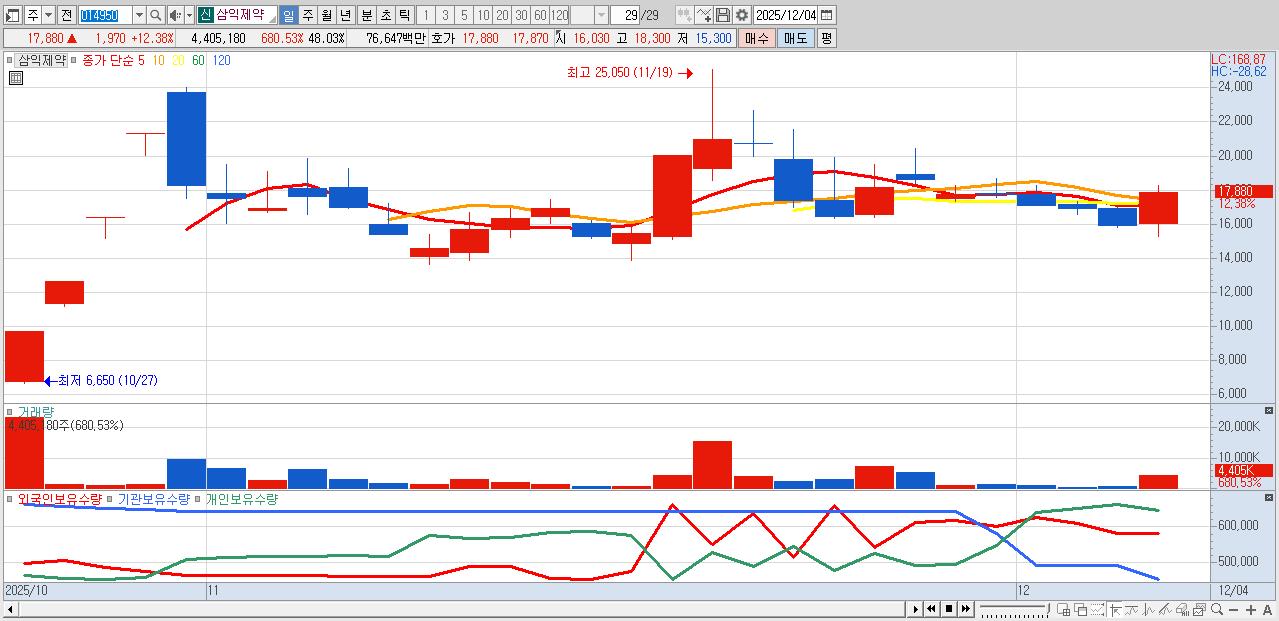Click the dotted-frame chart icon in bottom toolbar

click(1097, 609)
